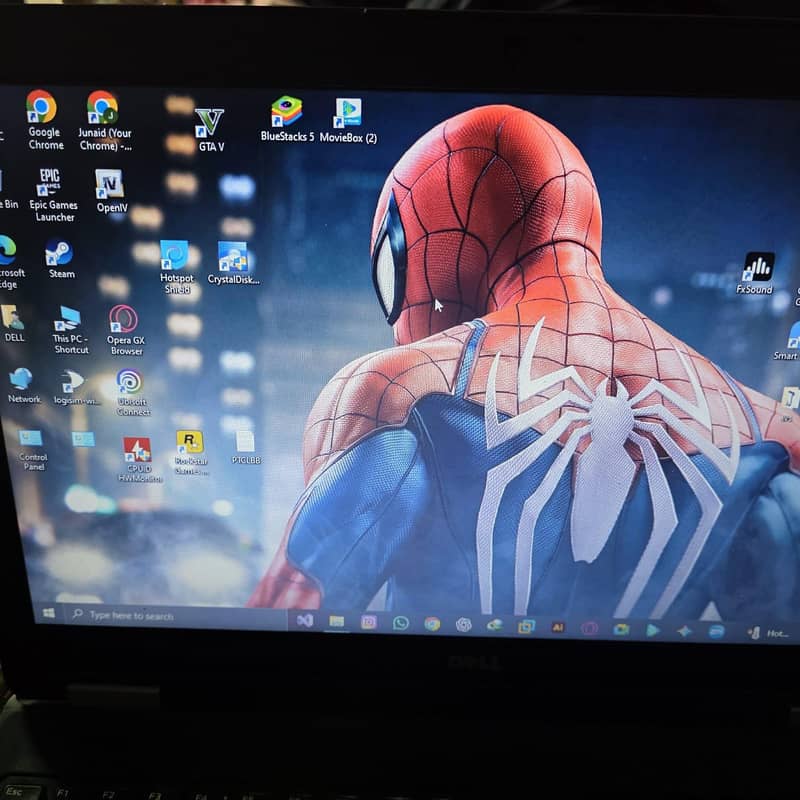Launch the Steam desktop shortcut
The height and width of the screenshot is (800, 800).
click(x=60, y=260)
